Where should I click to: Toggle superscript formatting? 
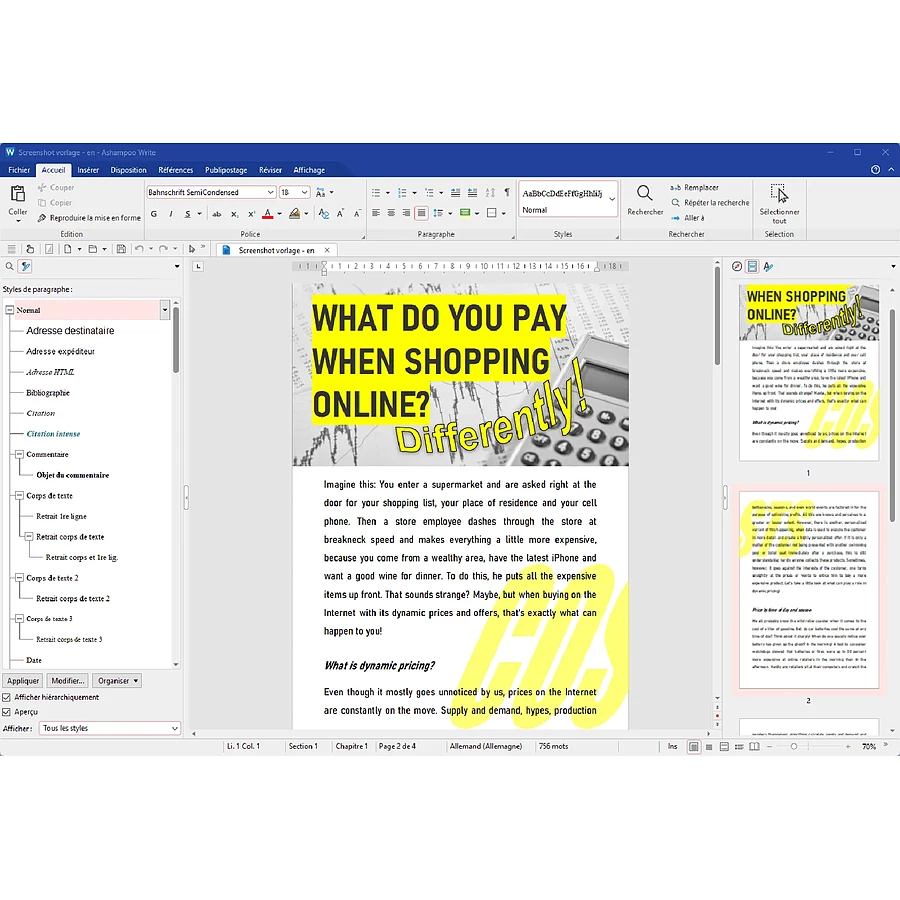click(251, 214)
